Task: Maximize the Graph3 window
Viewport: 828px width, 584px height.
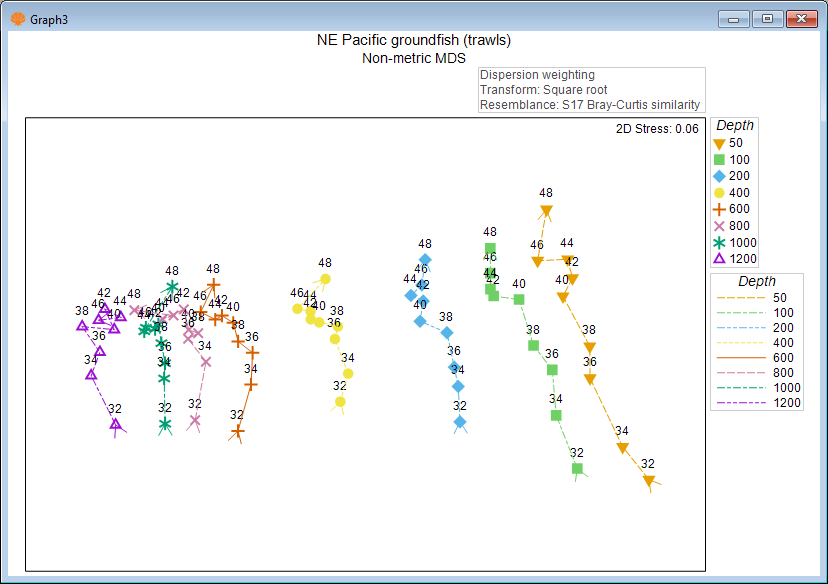Action: (x=767, y=19)
